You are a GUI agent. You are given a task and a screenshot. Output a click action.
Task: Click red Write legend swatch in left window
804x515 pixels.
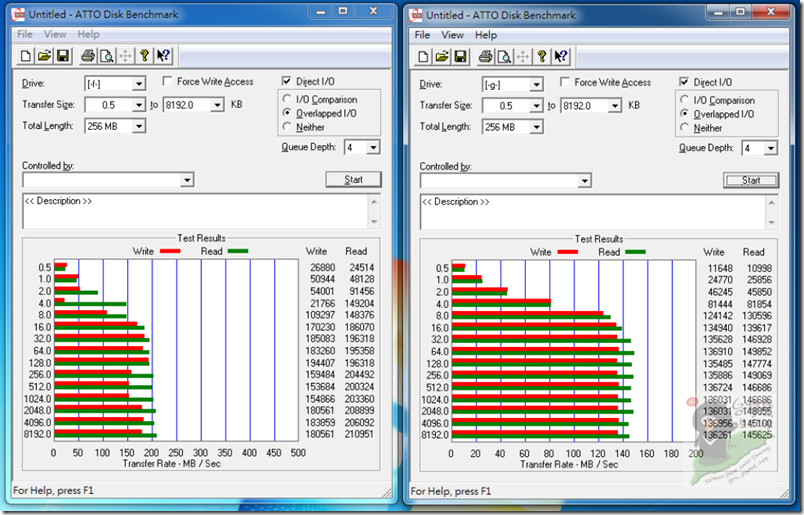(170, 251)
